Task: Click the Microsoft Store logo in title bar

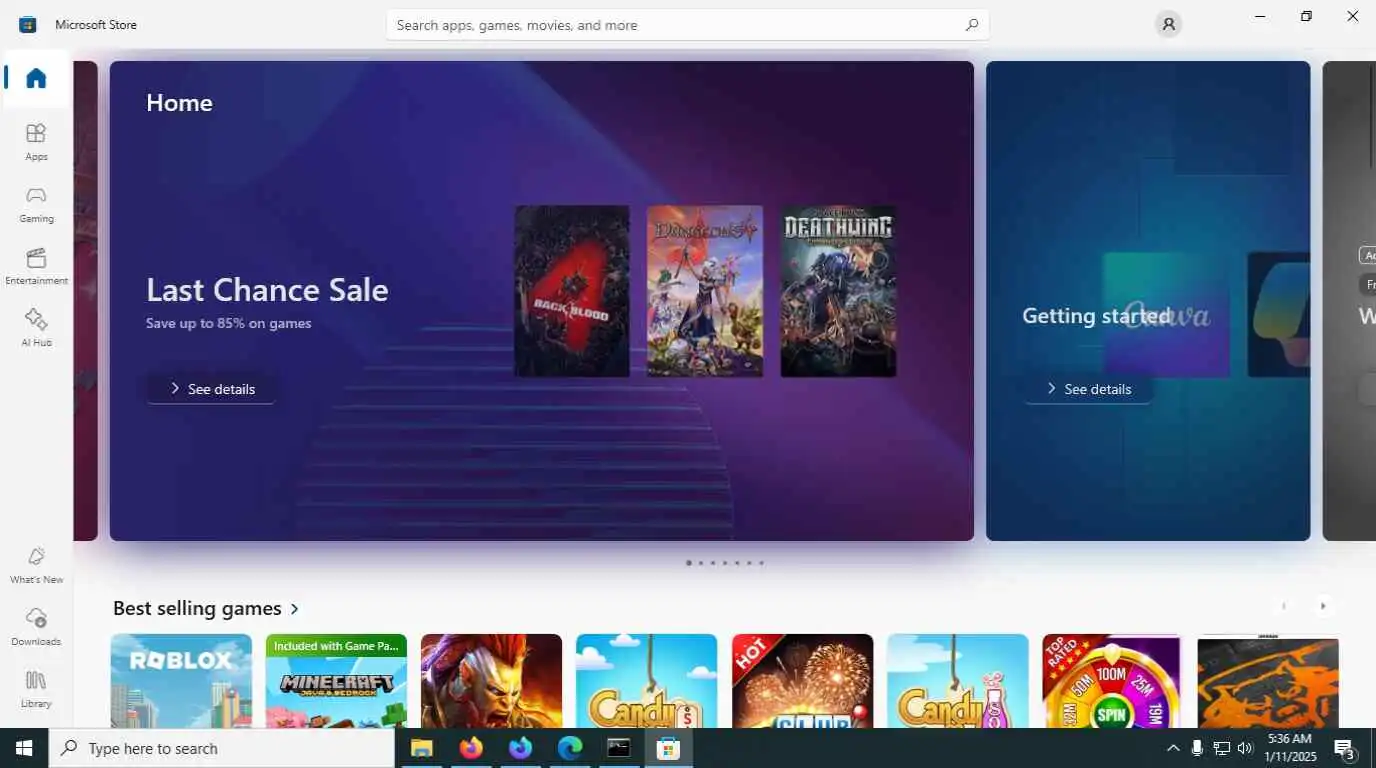Action: 28,24
